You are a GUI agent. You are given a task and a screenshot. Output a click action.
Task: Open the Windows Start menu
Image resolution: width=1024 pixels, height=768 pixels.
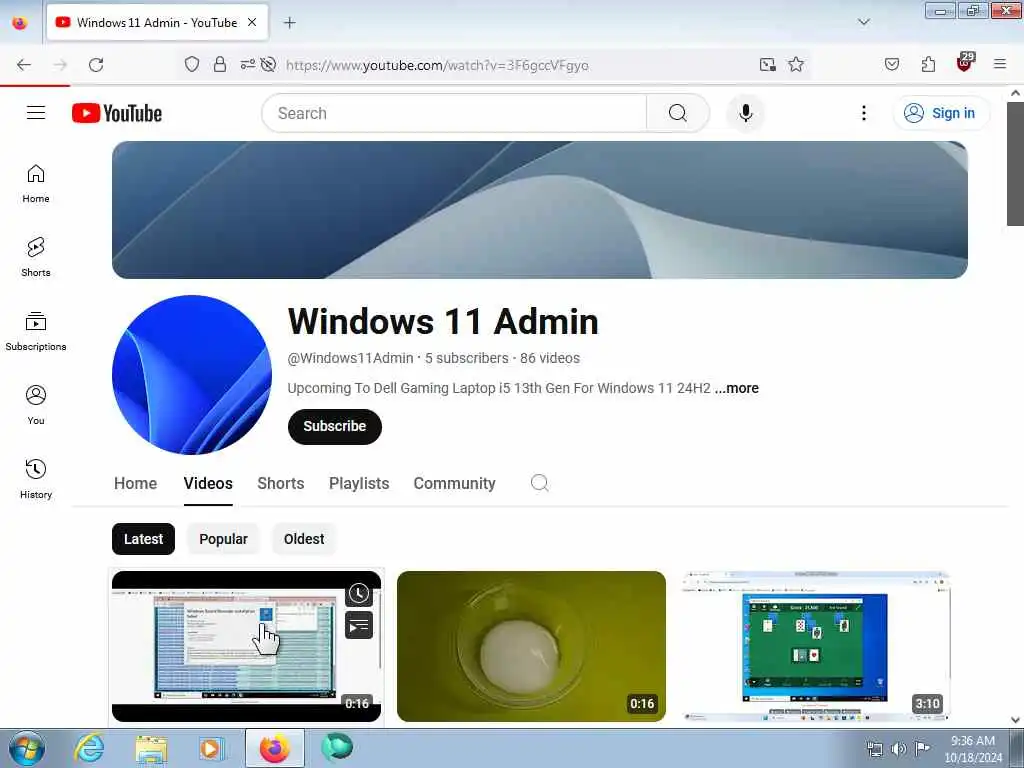(x=27, y=748)
